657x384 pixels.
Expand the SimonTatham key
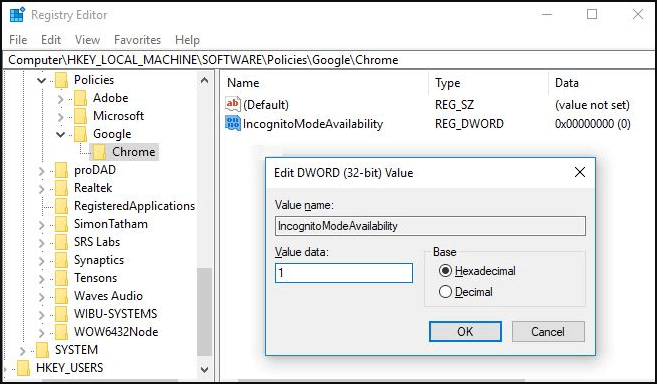[x=41, y=225]
